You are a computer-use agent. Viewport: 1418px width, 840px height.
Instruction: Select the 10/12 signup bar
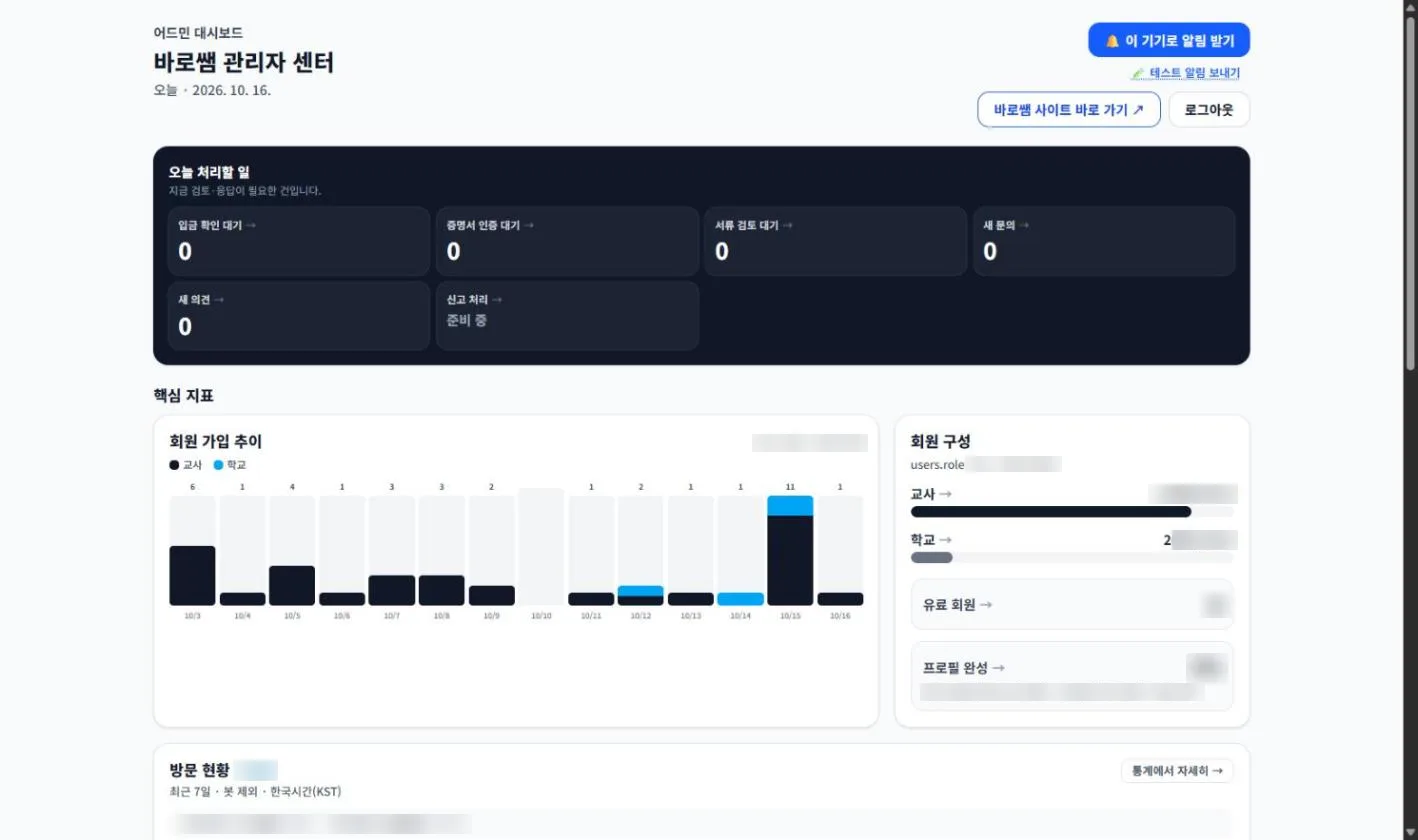pos(641,596)
